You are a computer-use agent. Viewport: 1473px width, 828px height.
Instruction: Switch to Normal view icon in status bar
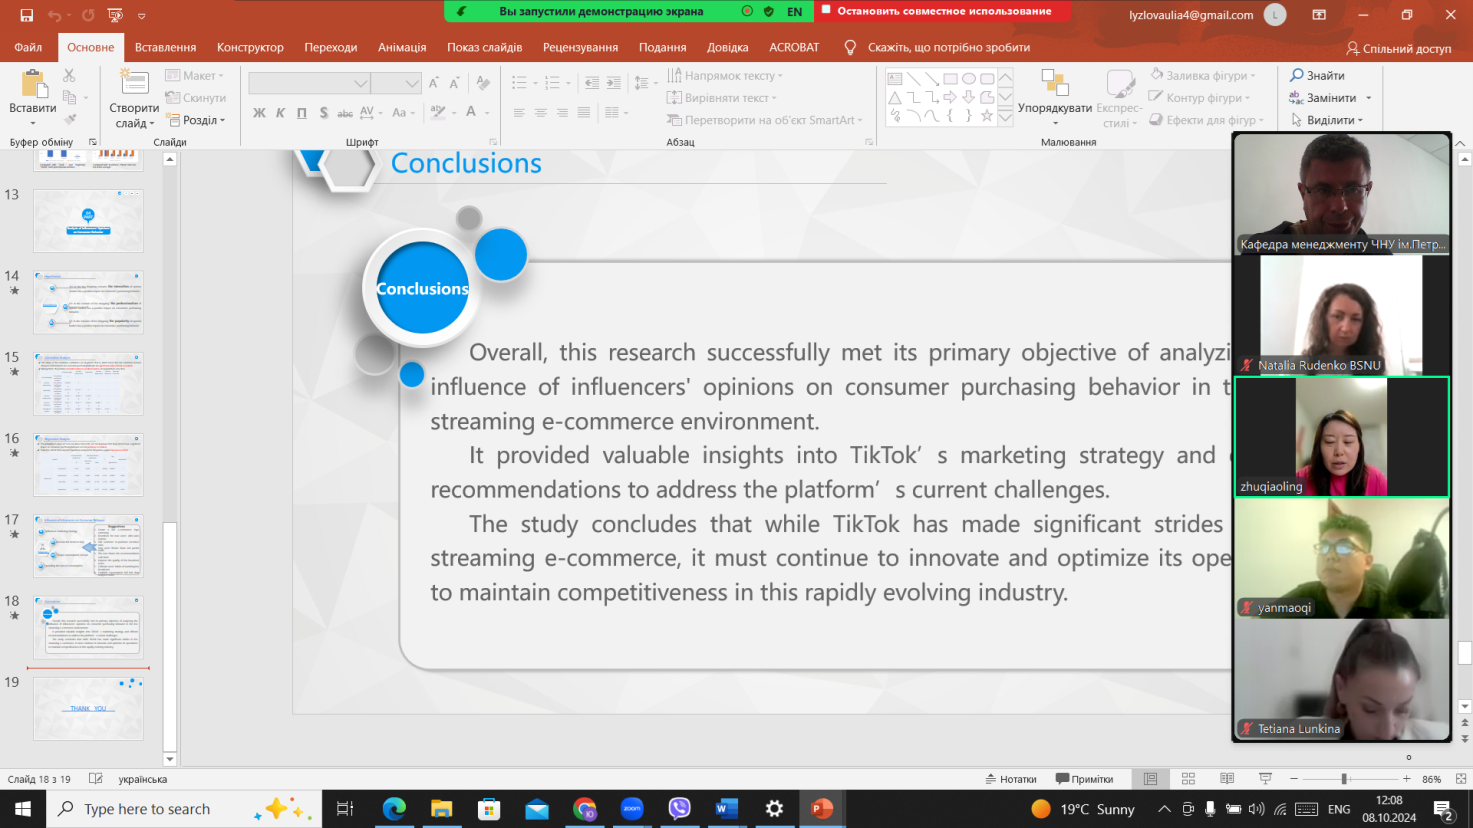coord(1150,779)
